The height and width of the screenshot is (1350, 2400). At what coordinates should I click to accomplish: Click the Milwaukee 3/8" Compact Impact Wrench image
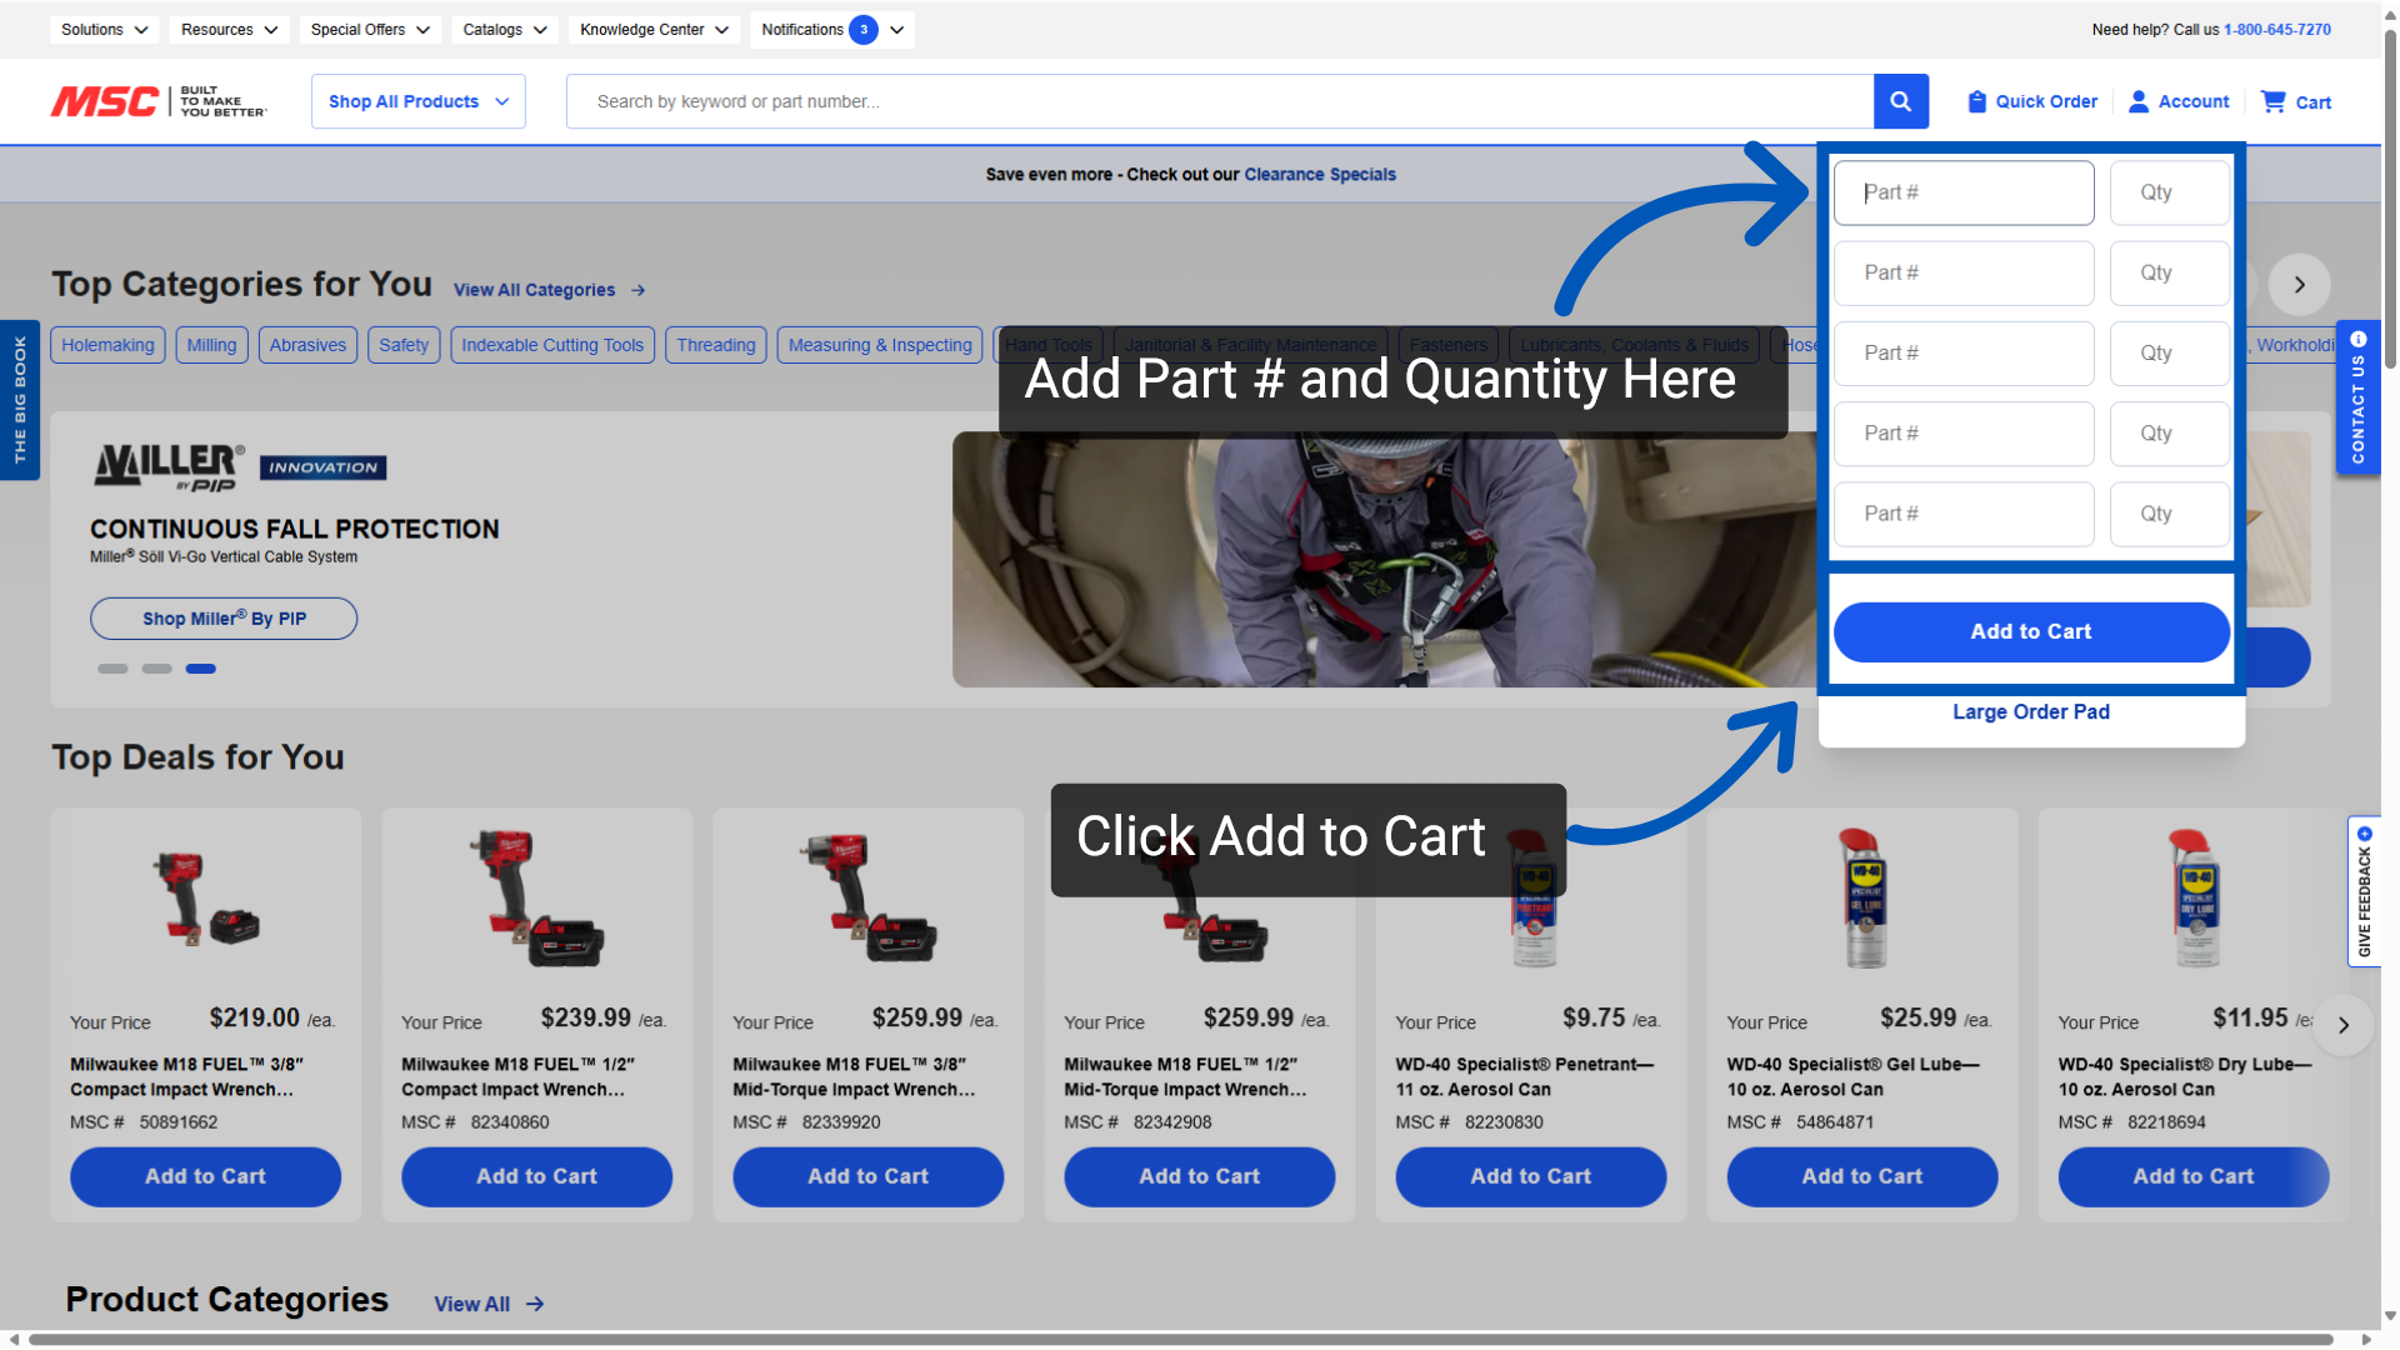pyautogui.click(x=206, y=898)
